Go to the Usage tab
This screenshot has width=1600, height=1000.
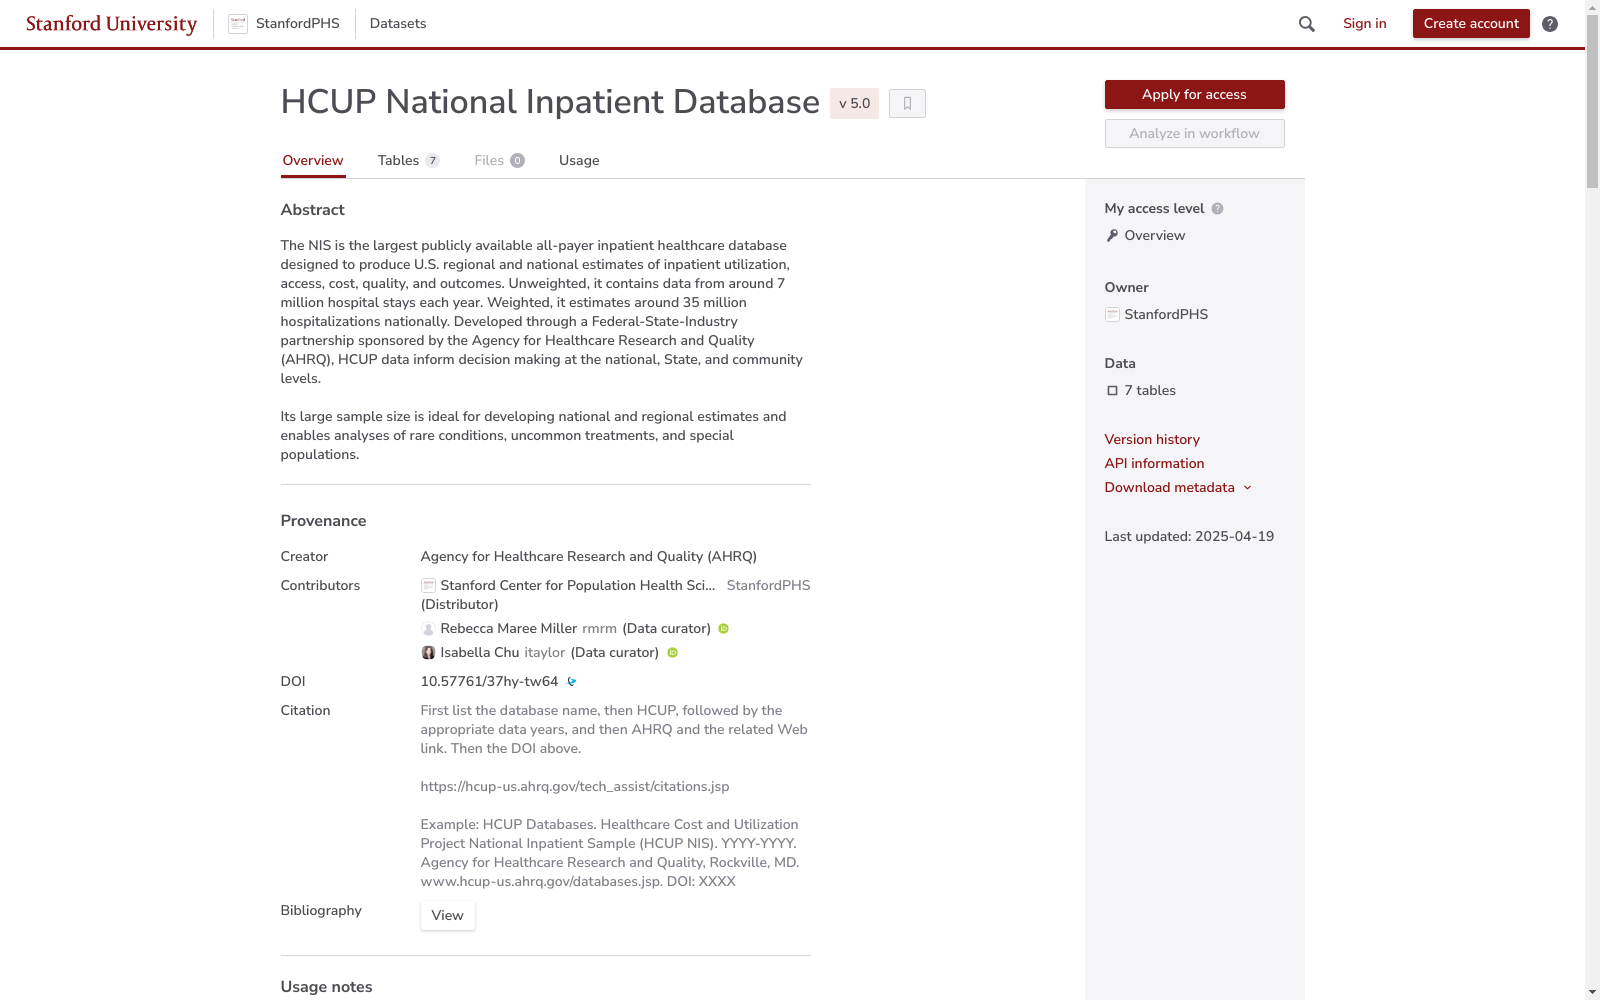click(x=579, y=161)
